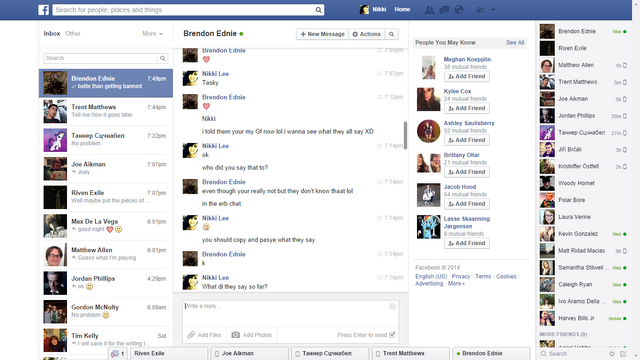Open the Actions gear dropdown
This screenshot has height=360, width=640.
[x=366, y=34]
